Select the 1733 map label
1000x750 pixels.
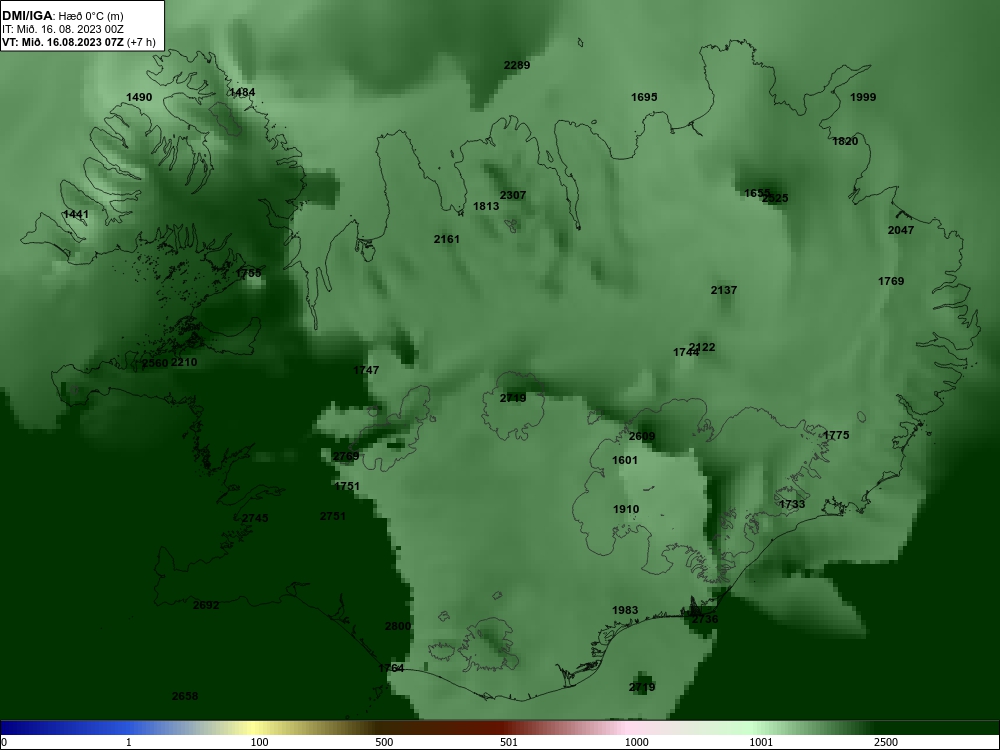click(792, 504)
